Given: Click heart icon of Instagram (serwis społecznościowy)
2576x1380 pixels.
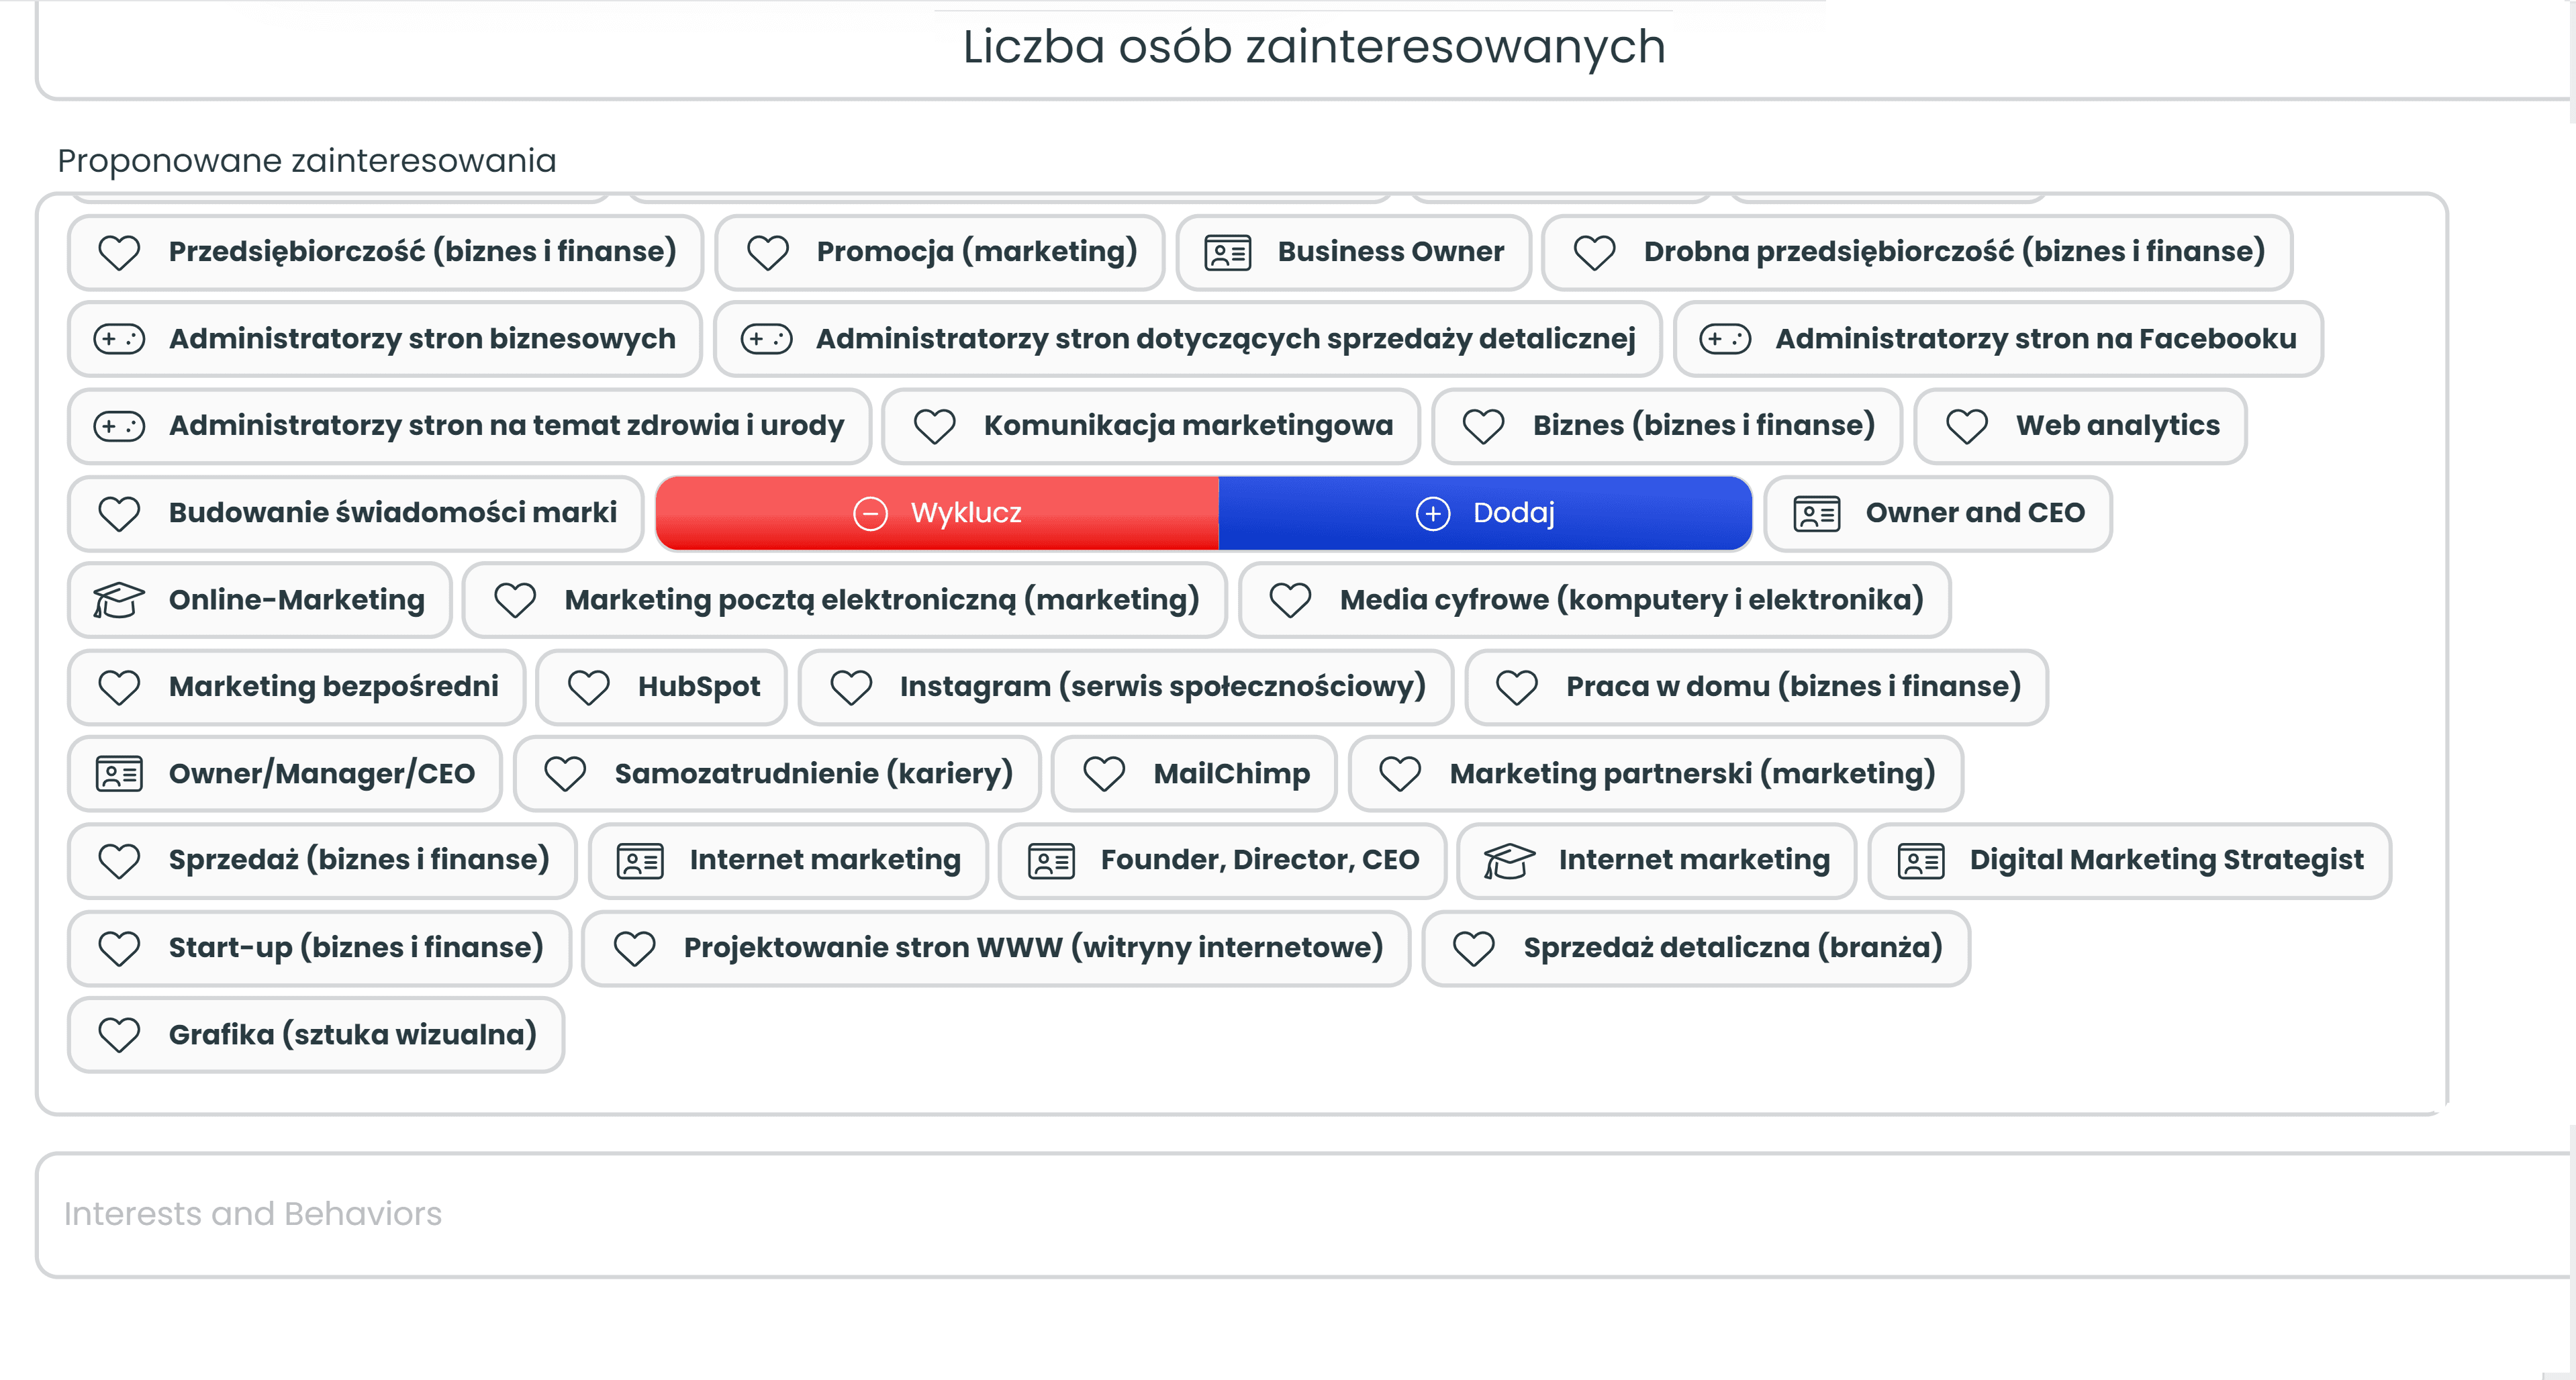Looking at the screenshot, I should 851,687.
